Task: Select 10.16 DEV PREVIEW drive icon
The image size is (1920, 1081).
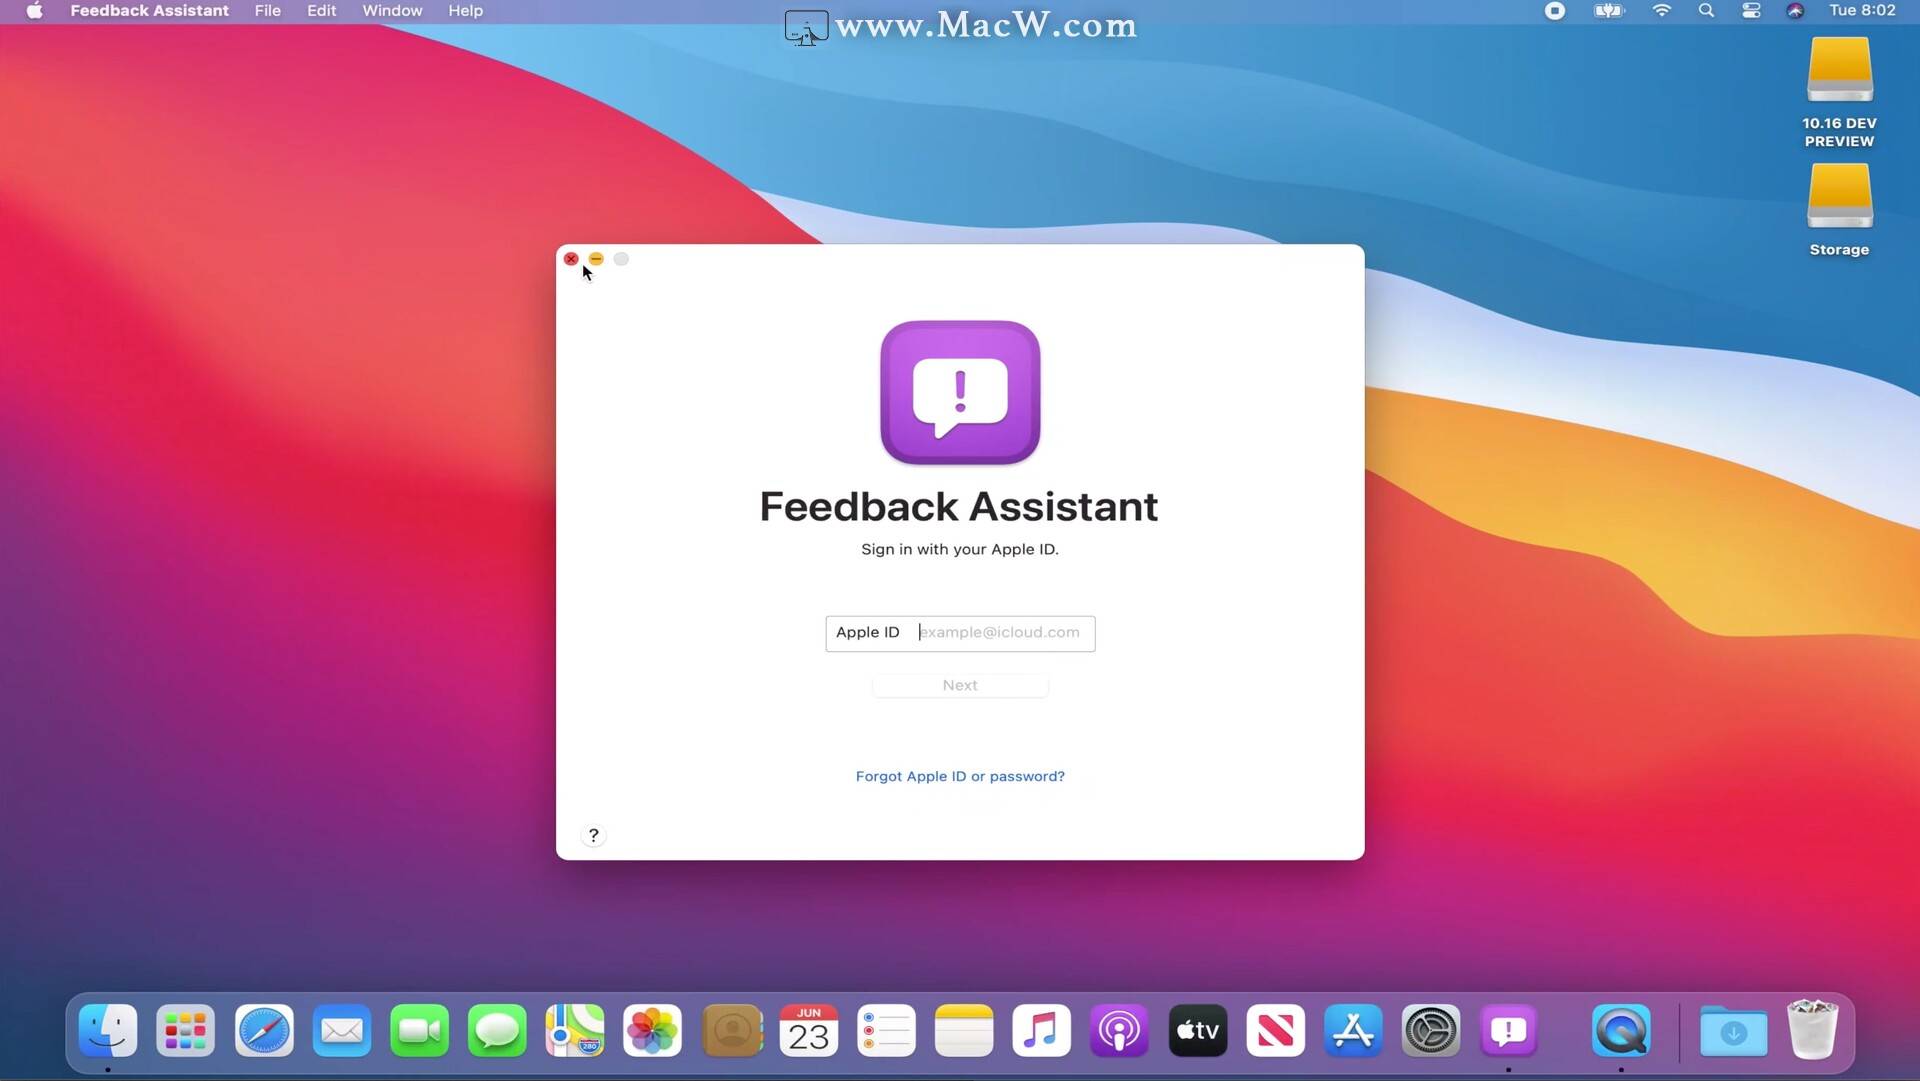Action: 1840,70
